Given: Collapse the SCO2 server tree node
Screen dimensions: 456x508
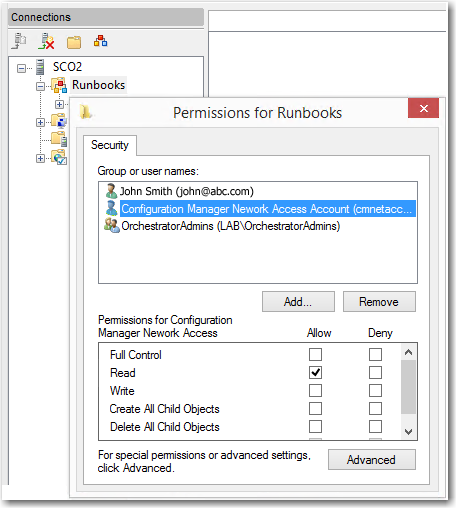Looking at the screenshot, I should click(21, 68).
